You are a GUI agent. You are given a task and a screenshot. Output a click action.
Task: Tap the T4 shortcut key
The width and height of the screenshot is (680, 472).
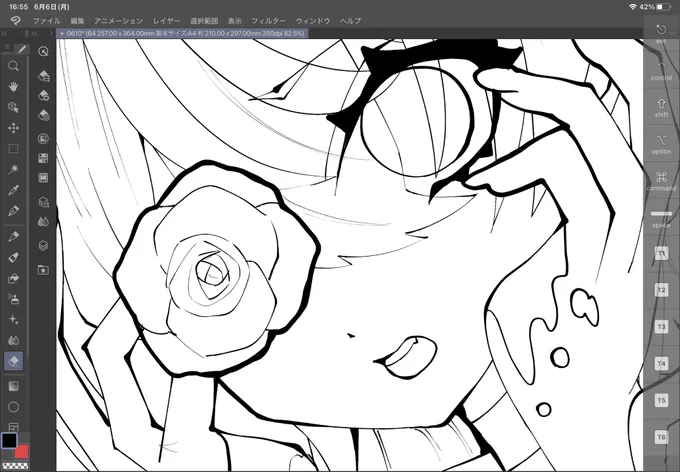coord(661,364)
